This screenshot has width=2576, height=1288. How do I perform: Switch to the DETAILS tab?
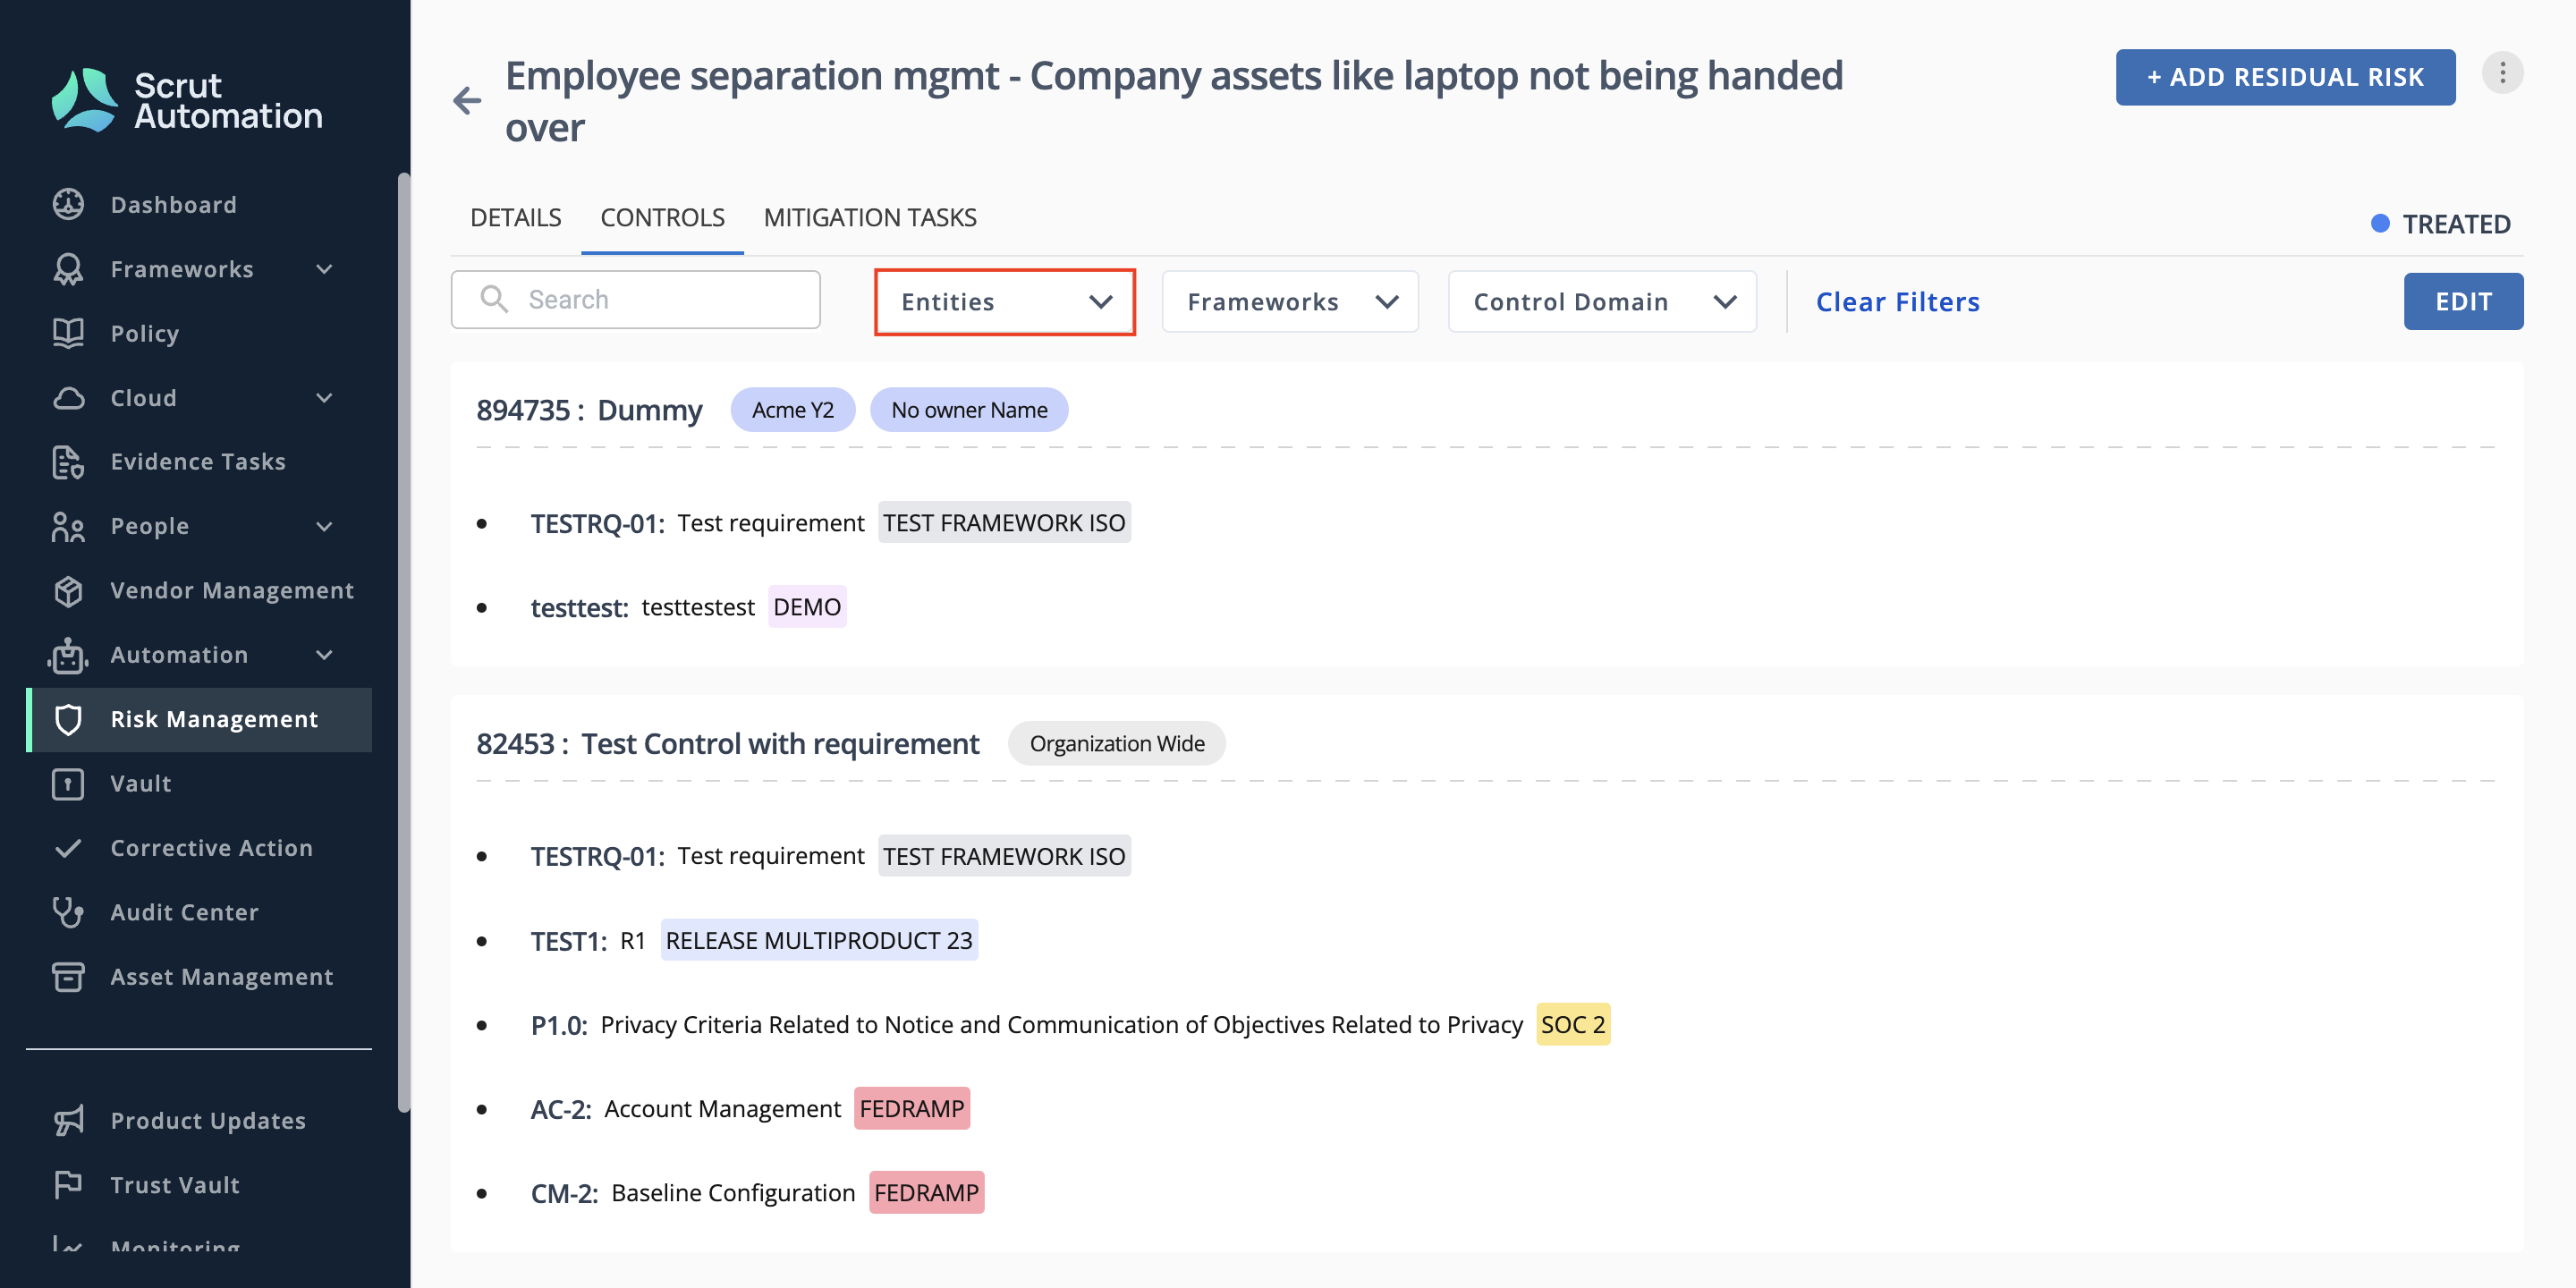[515, 218]
